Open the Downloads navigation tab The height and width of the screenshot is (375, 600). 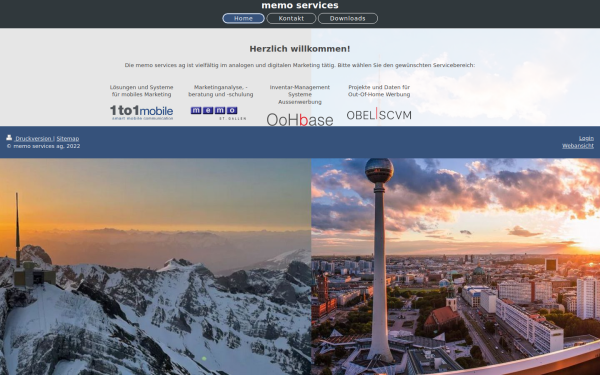point(348,18)
